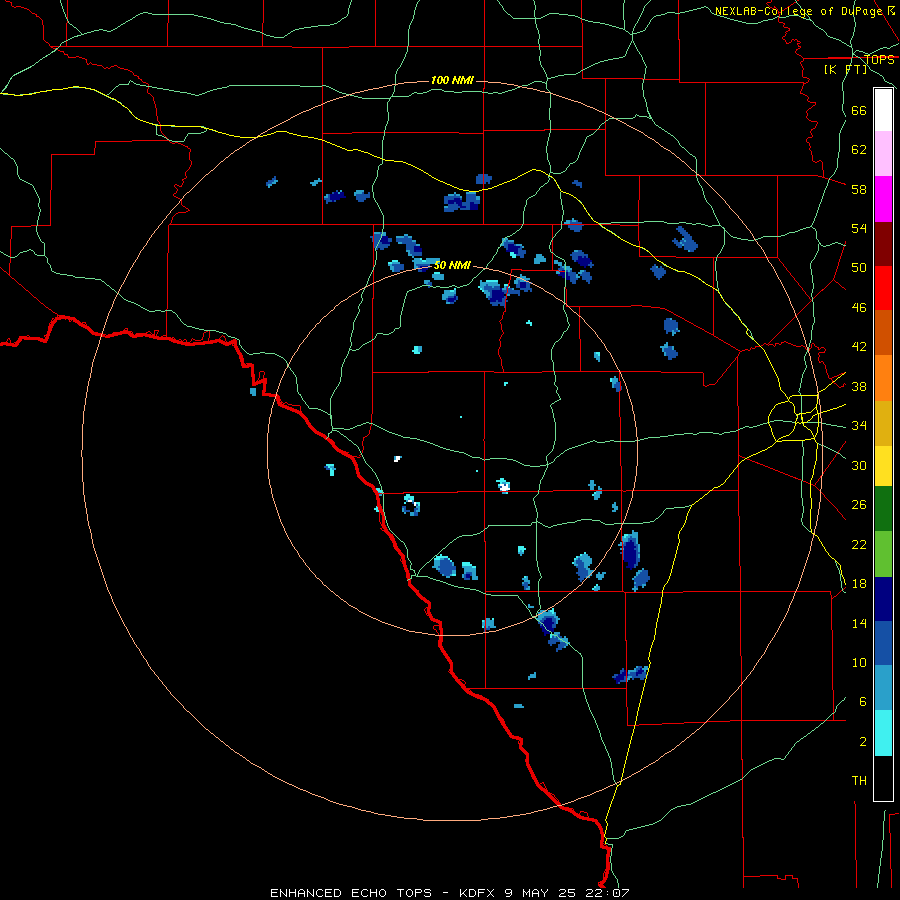Click the 2 scale label

[x=863, y=742]
